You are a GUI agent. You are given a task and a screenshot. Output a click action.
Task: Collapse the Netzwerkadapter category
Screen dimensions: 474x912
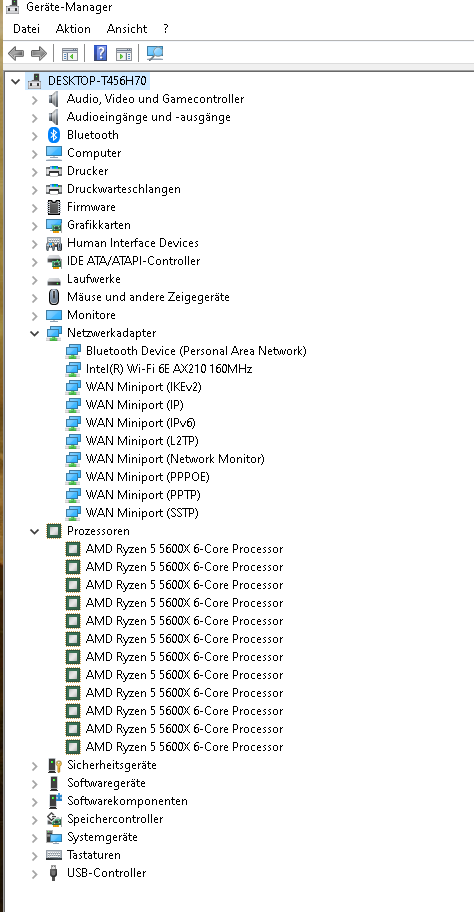coord(35,333)
